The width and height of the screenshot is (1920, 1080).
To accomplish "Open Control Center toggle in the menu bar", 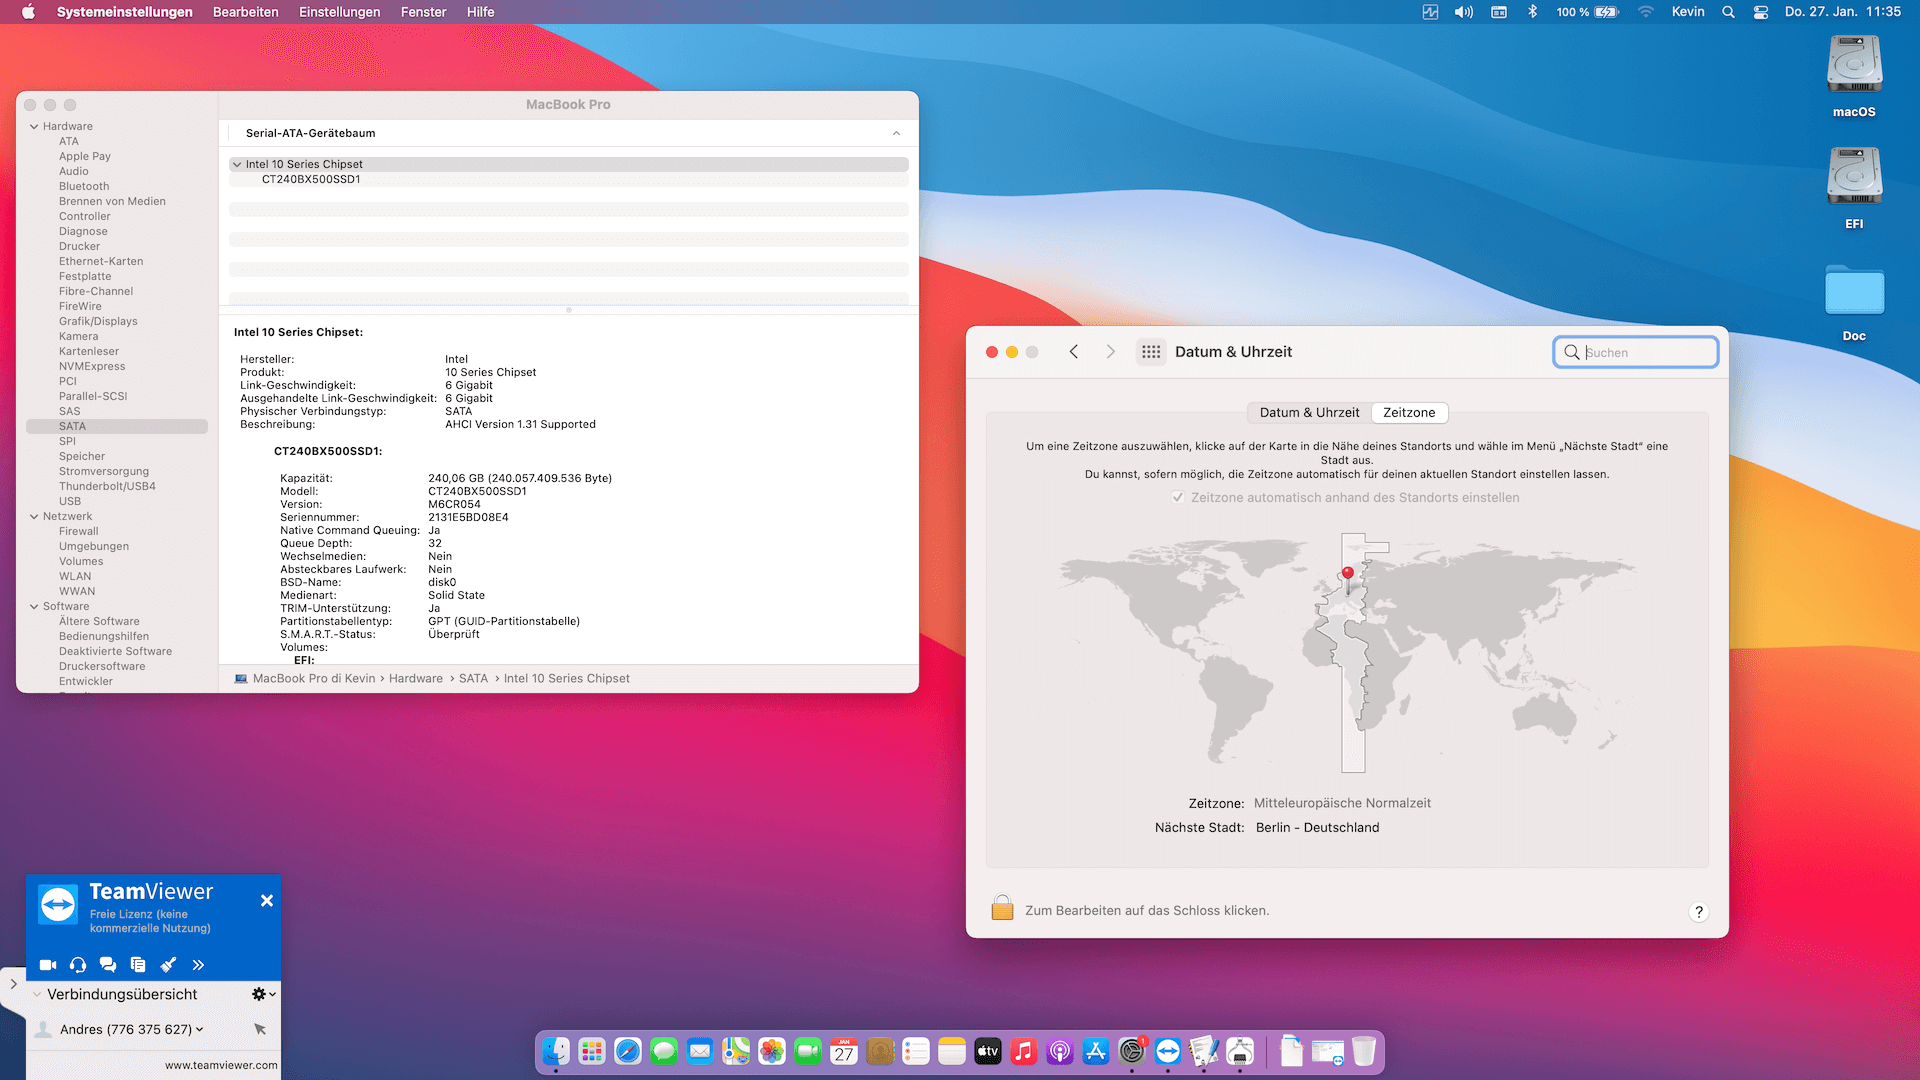I will click(1761, 12).
